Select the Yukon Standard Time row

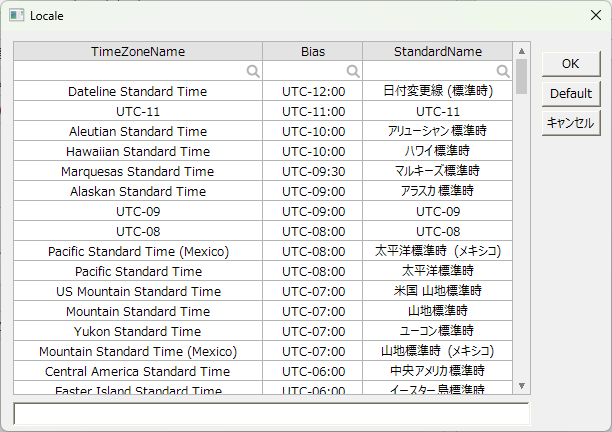coord(138,331)
